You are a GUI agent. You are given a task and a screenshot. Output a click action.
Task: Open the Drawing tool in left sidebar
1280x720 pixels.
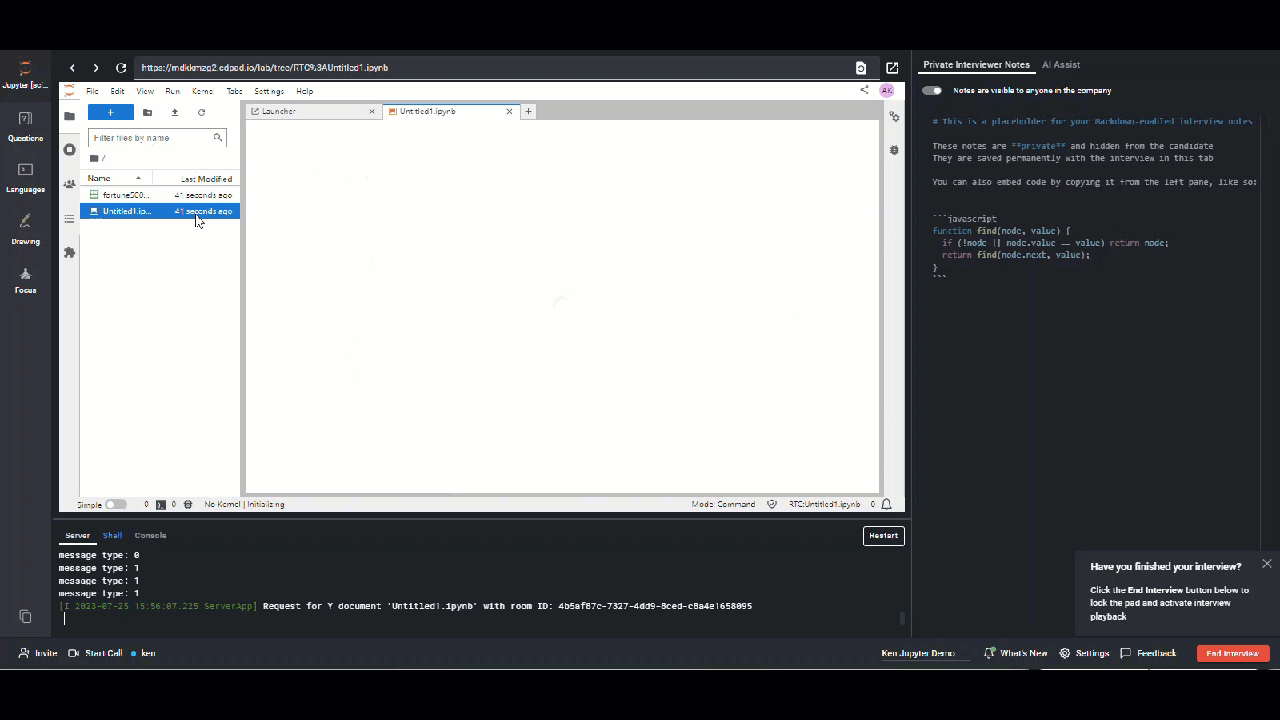[x=26, y=227]
